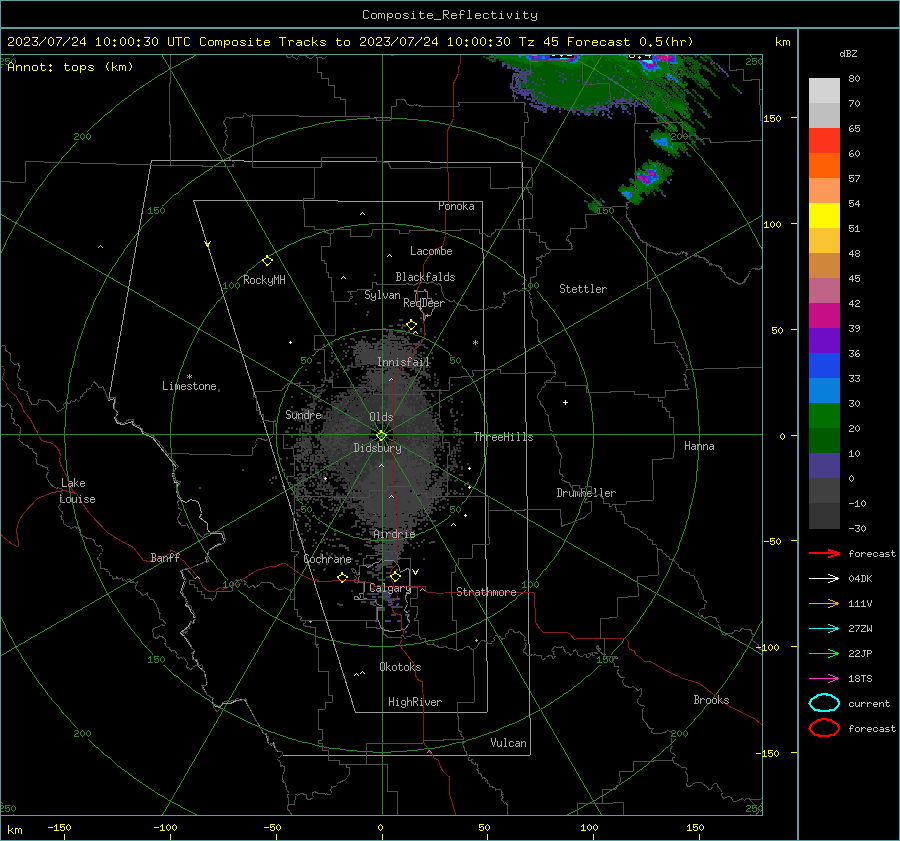Screen dimensions: 900x841
Task: Click the Drumheller label
Action: coord(586,493)
